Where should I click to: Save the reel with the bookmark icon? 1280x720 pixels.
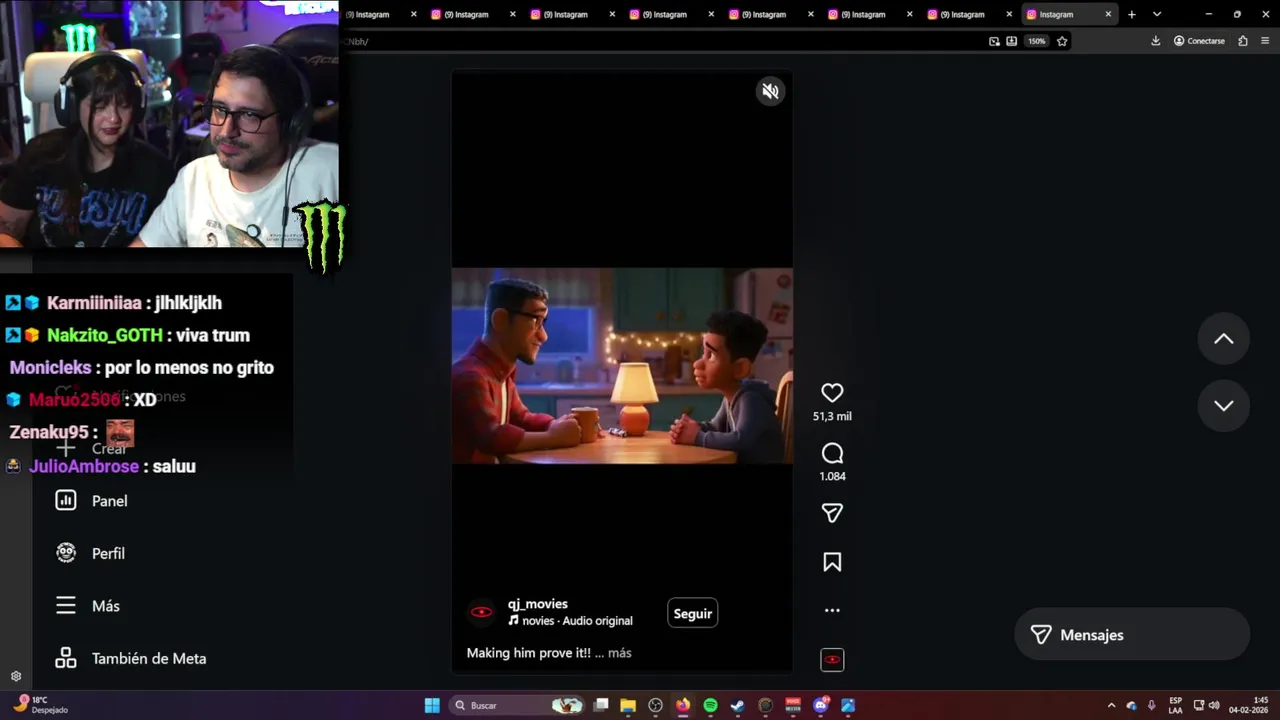point(832,562)
